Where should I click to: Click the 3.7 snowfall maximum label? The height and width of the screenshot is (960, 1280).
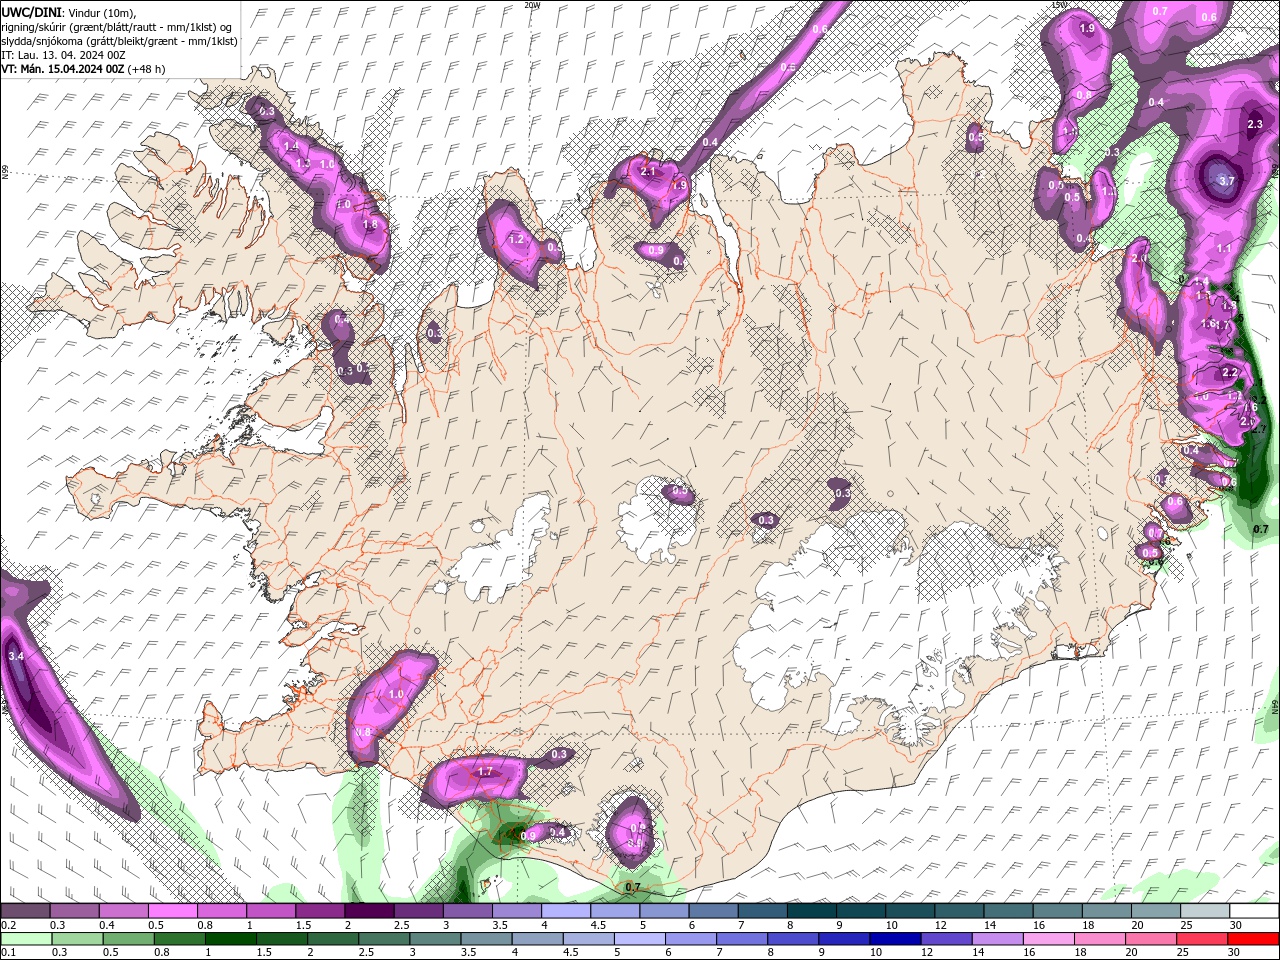tap(1228, 181)
